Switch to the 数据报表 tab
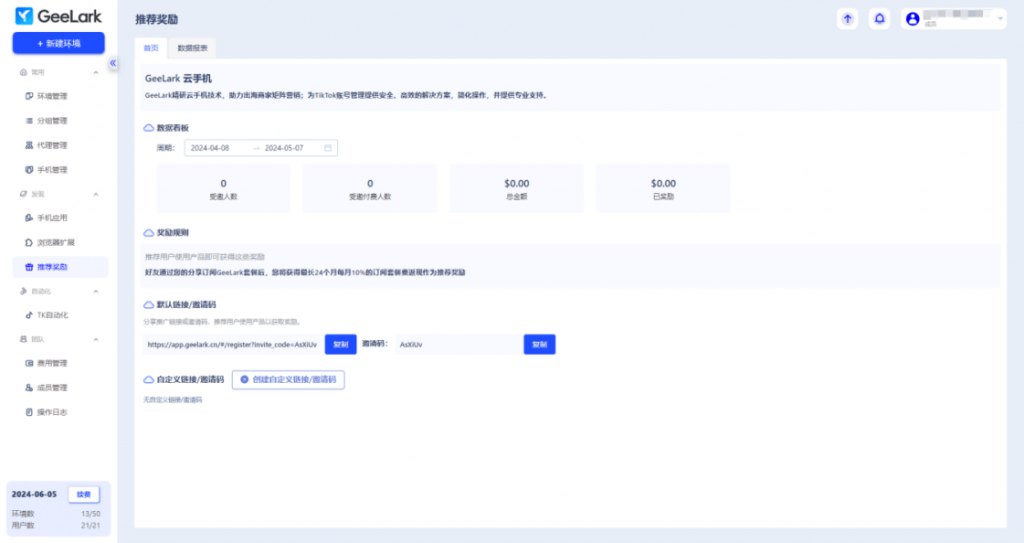 point(190,47)
